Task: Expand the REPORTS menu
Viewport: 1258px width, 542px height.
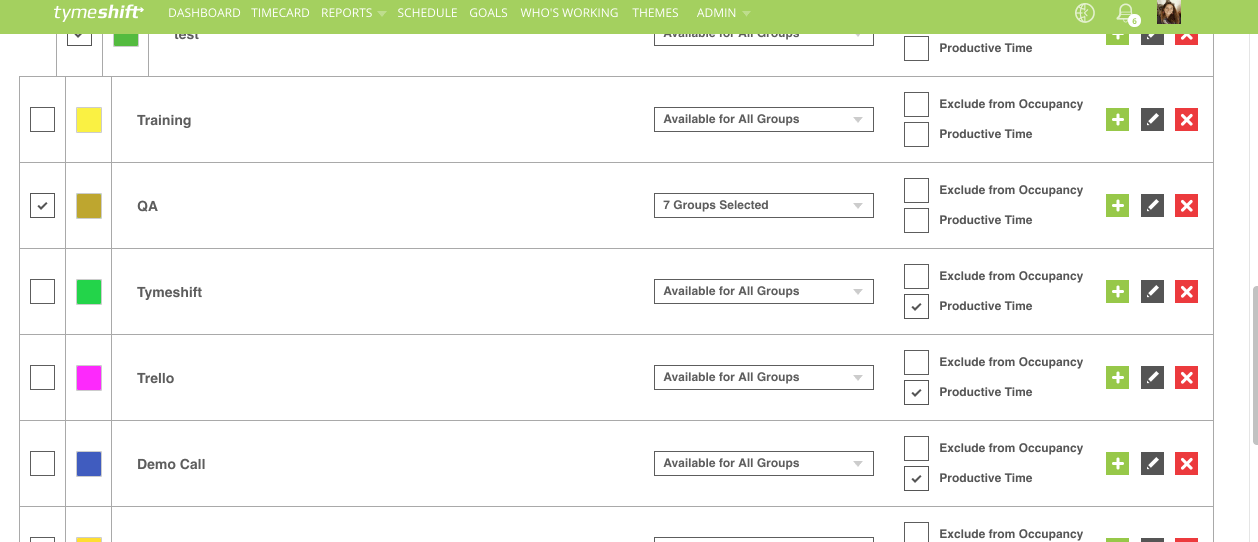Action: 353,13
